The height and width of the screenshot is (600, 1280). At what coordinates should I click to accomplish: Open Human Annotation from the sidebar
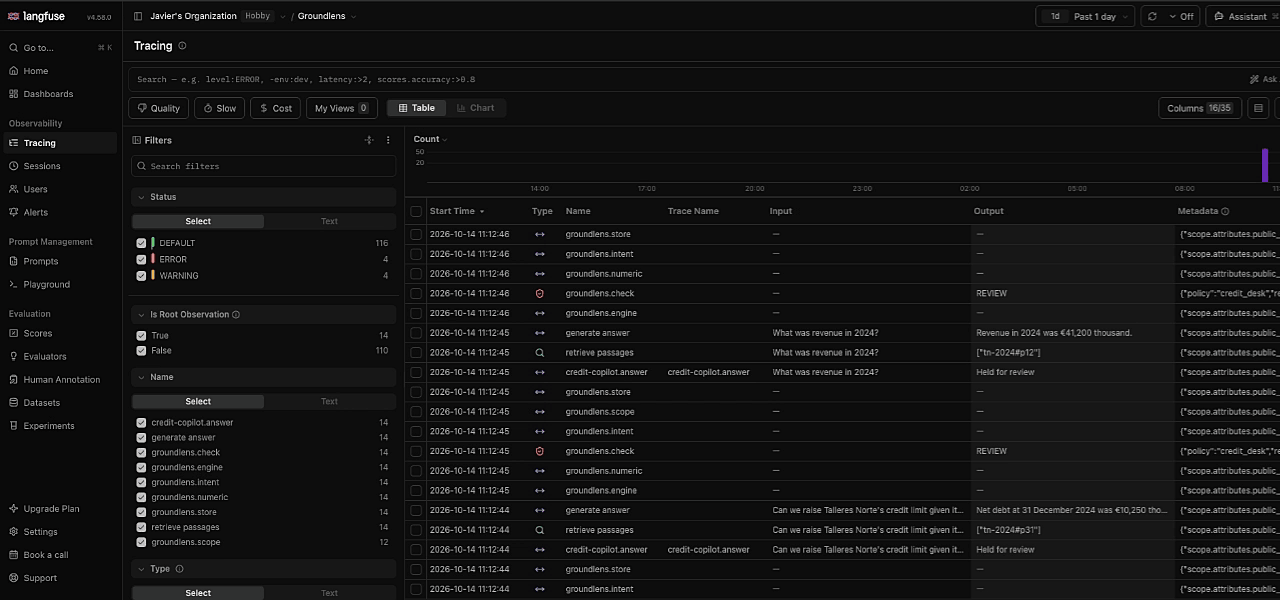pyautogui.click(x=60, y=379)
